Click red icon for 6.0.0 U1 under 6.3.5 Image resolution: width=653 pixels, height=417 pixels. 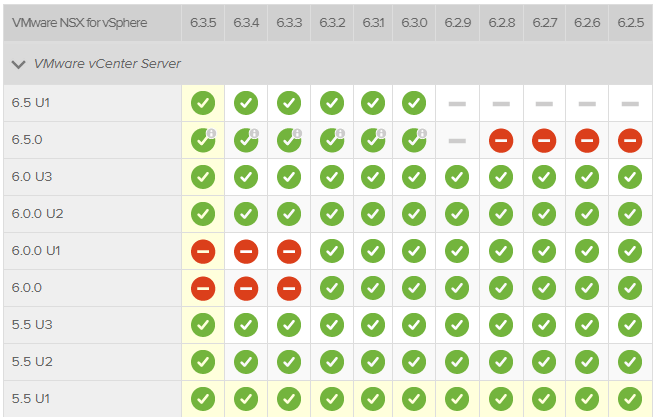pyautogui.click(x=204, y=251)
